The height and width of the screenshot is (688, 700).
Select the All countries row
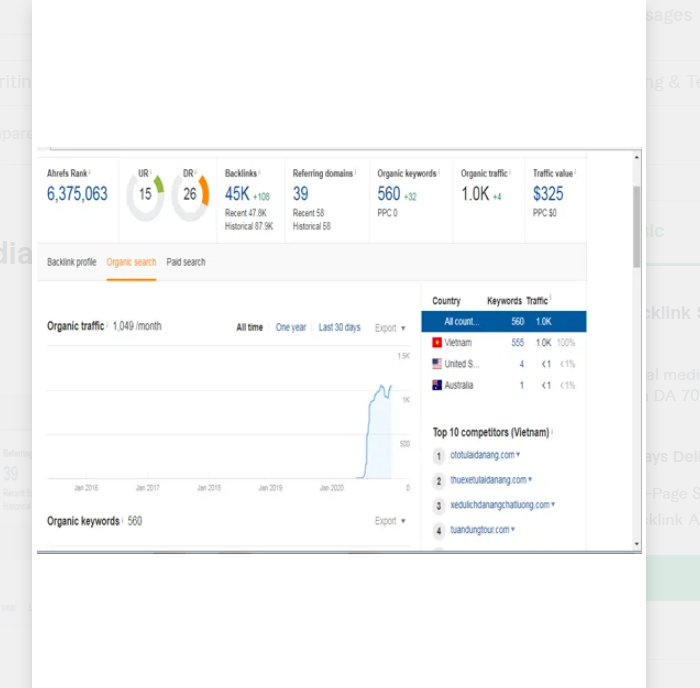point(504,321)
